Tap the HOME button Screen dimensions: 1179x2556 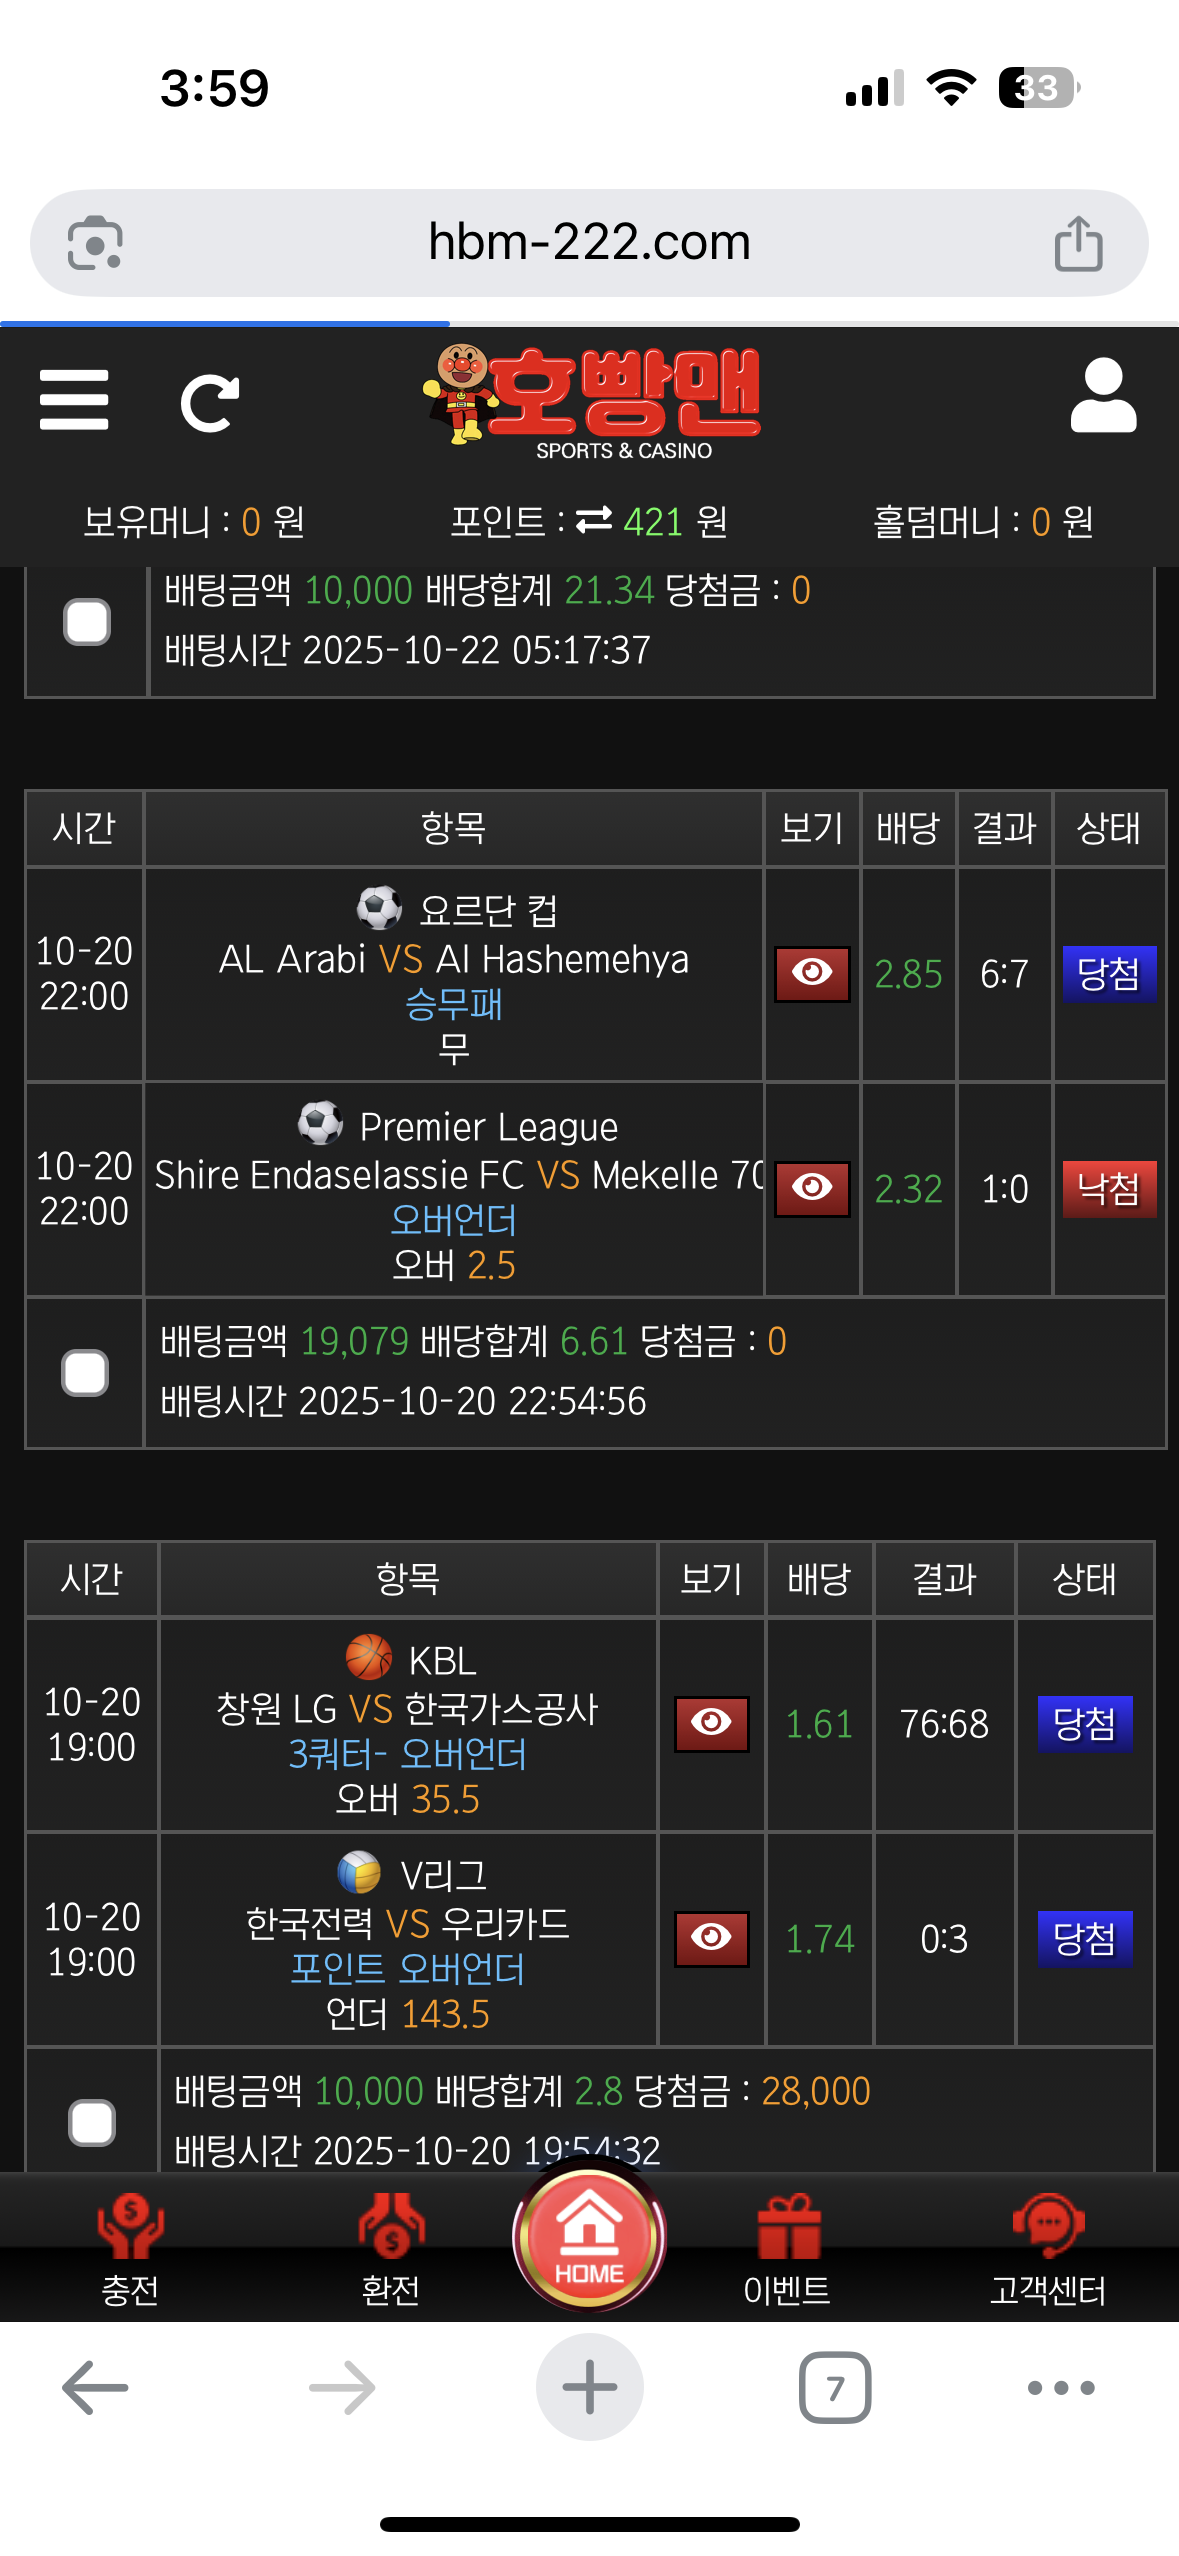[x=589, y=2235]
